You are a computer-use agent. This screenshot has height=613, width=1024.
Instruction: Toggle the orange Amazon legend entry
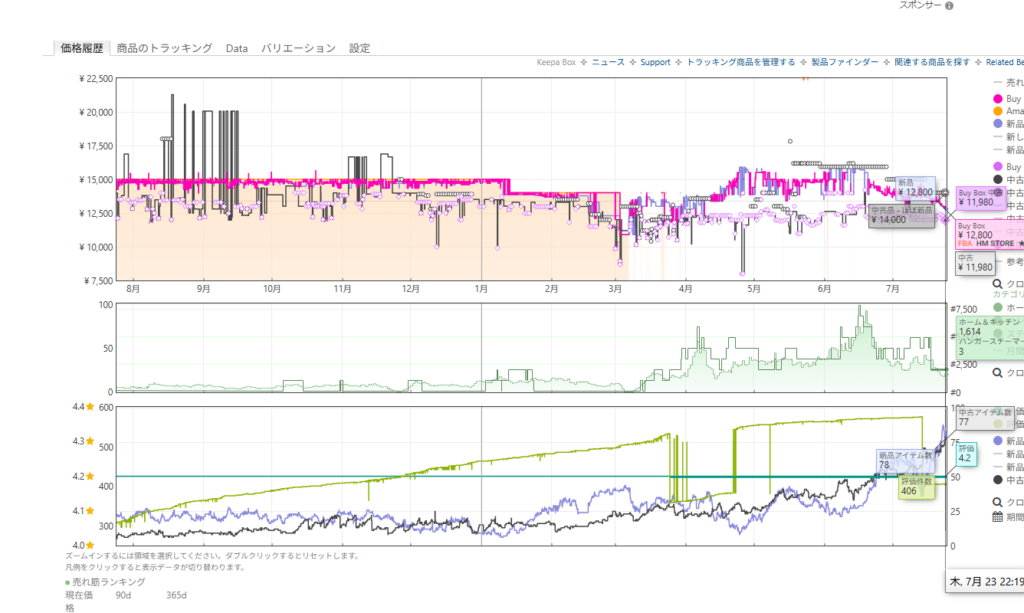[x=997, y=111]
